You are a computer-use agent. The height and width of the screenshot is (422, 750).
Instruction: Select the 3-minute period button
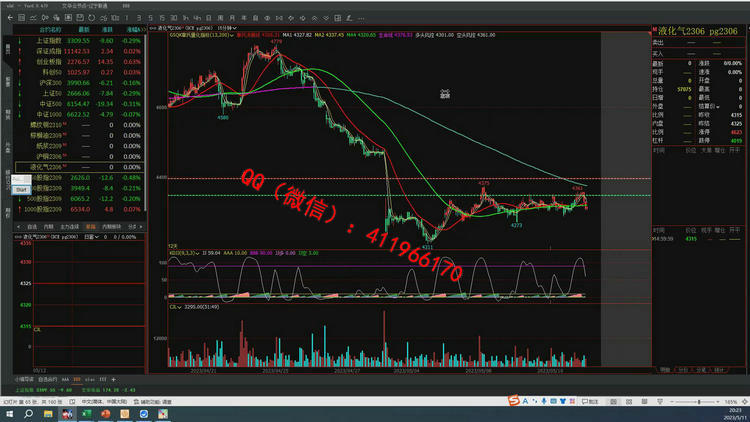tap(139, 18)
